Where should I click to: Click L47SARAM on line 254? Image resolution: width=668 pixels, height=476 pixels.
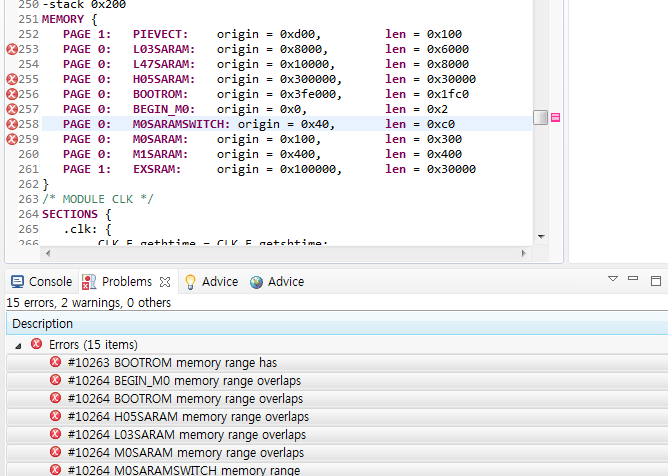(164, 64)
